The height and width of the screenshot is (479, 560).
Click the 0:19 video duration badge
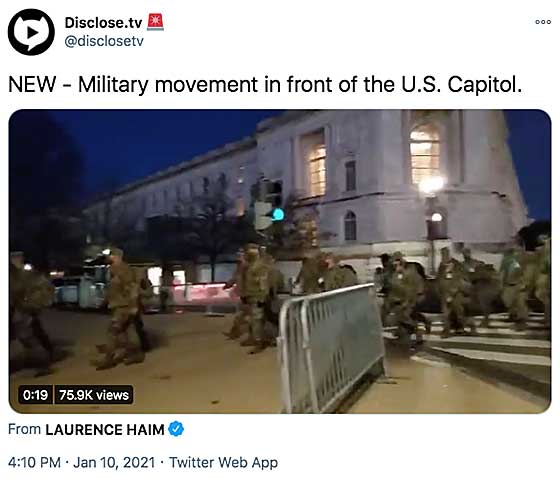[35, 395]
